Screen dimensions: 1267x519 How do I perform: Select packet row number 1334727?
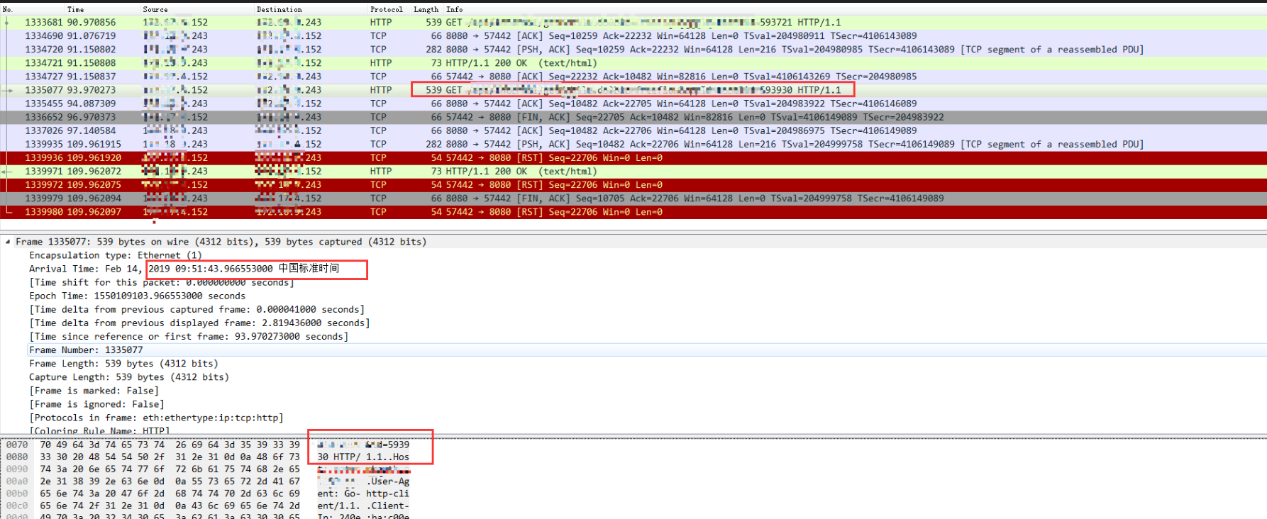pyautogui.click(x=633, y=76)
